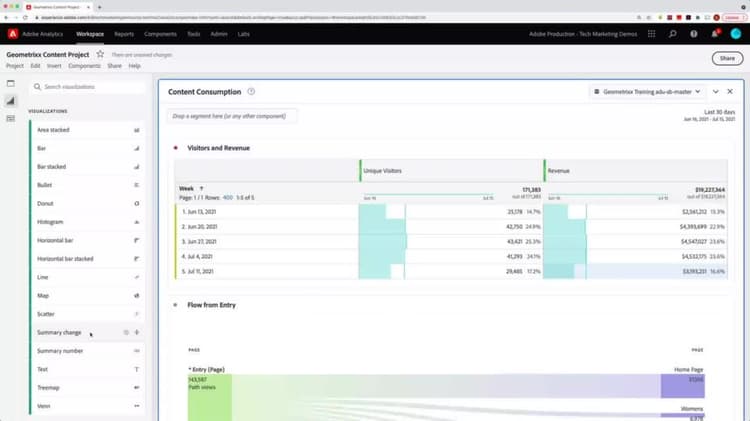750x421 pixels.
Task: Collapse the Content Consumption panel chevron
Action: tap(716, 91)
